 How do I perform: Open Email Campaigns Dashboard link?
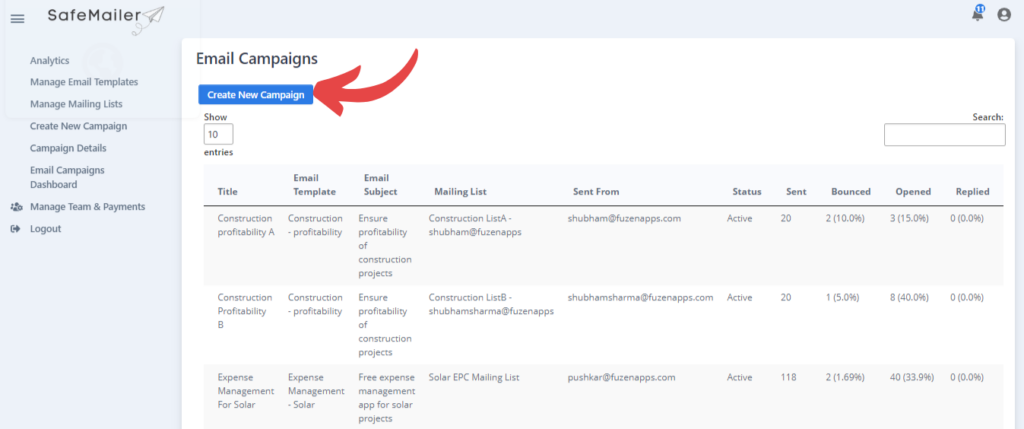click(x=67, y=177)
